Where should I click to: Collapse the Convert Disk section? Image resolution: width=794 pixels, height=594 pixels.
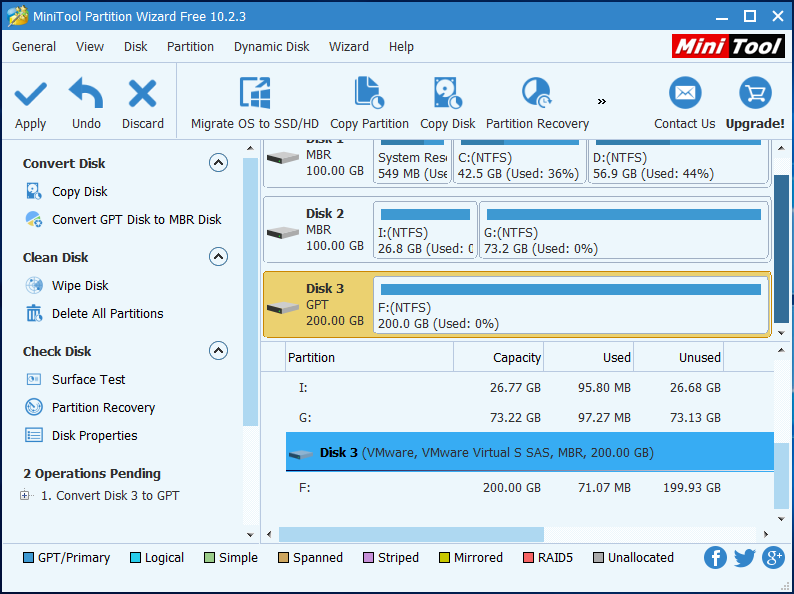coord(218,163)
